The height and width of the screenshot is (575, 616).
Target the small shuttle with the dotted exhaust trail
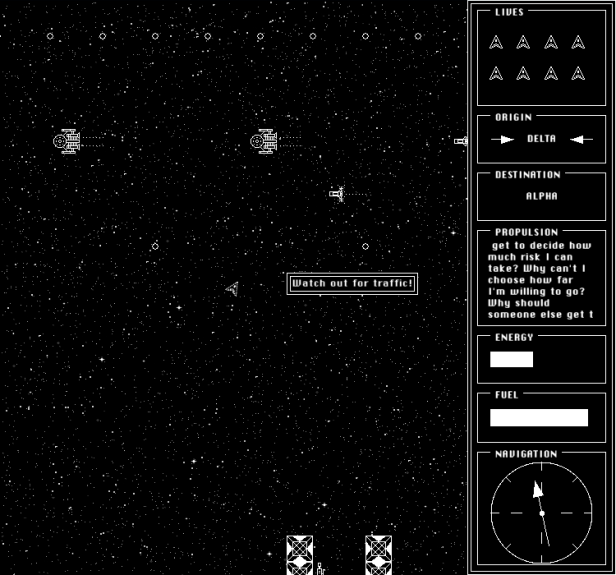click(337, 194)
